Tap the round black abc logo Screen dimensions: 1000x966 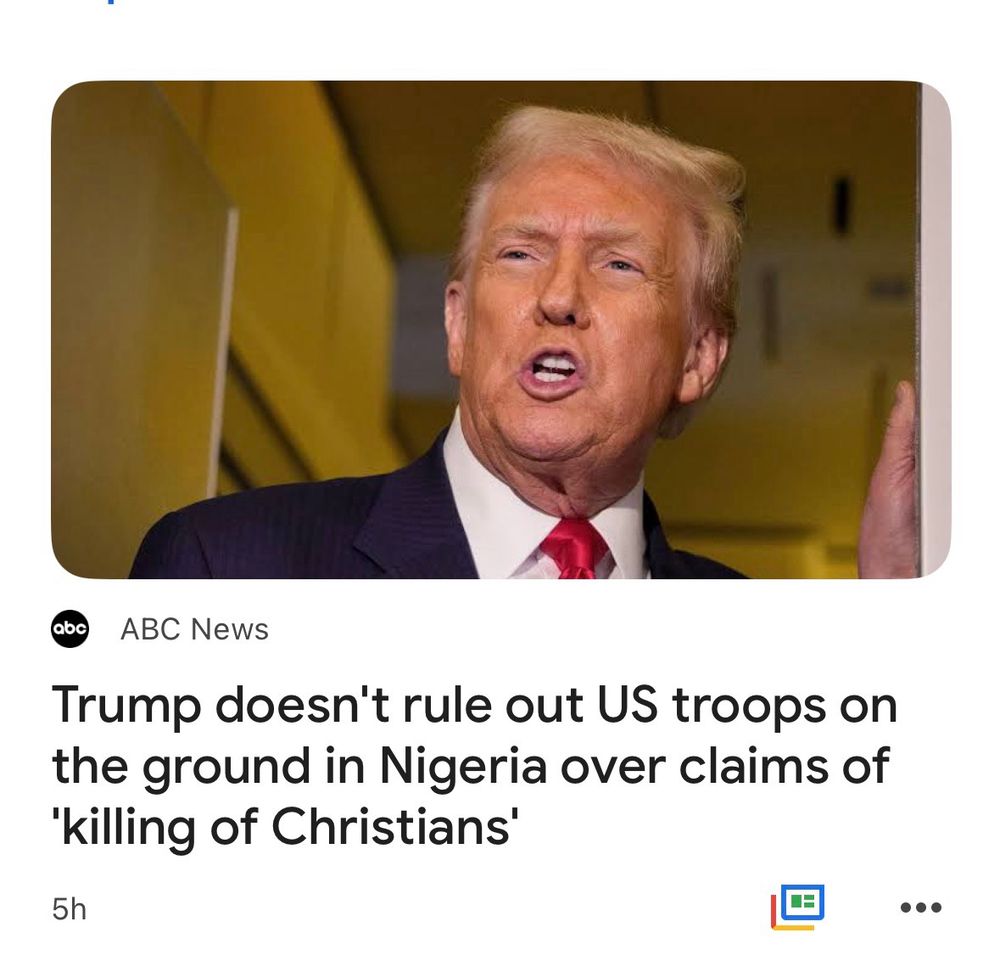pos(70,629)
